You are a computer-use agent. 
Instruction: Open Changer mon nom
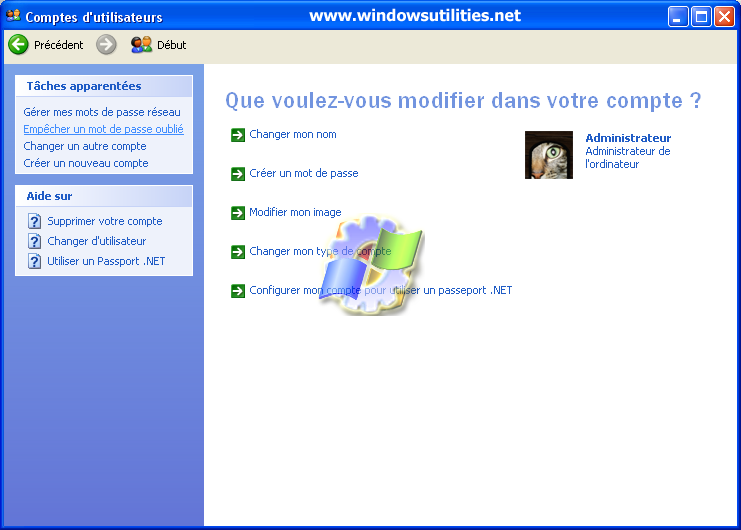point(293,135)
